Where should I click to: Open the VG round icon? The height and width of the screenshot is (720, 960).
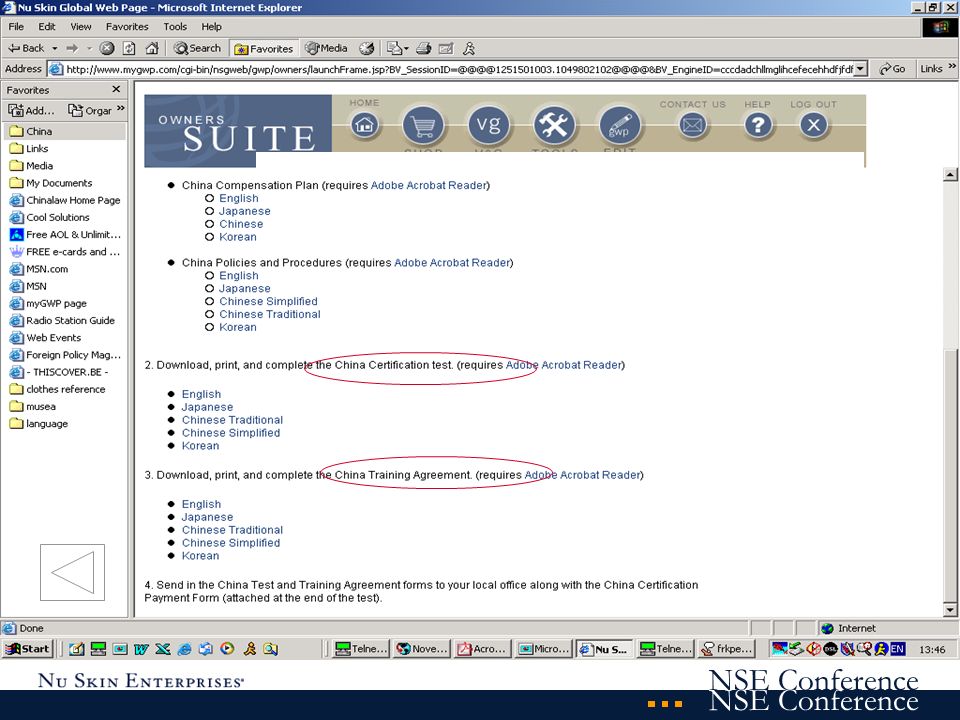(x=488, y=125)
